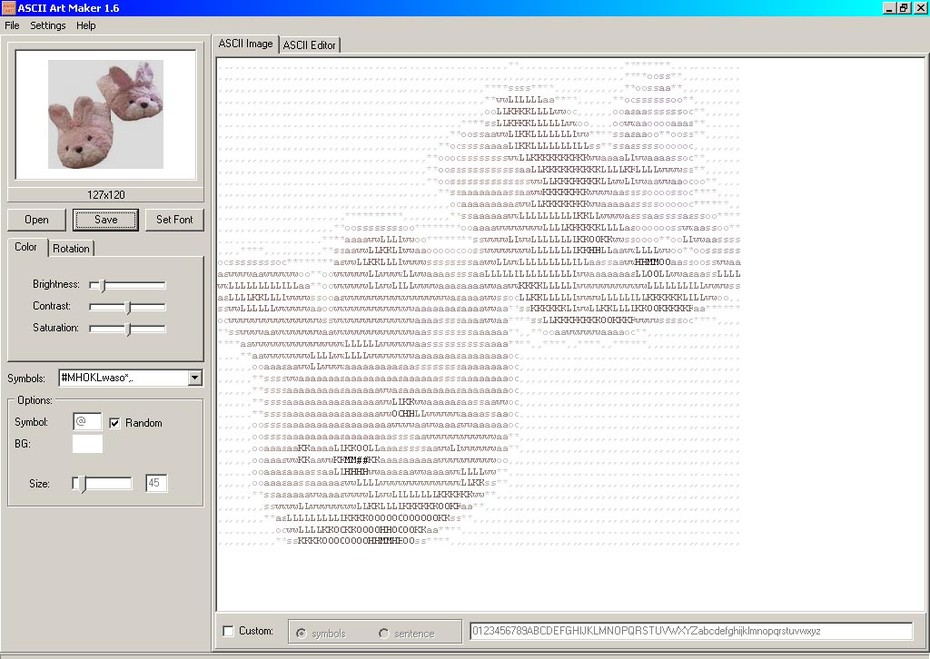Click the ASCII Art Maker title bar icon
Screen dimensions: 930x659
tap(8, 8)
